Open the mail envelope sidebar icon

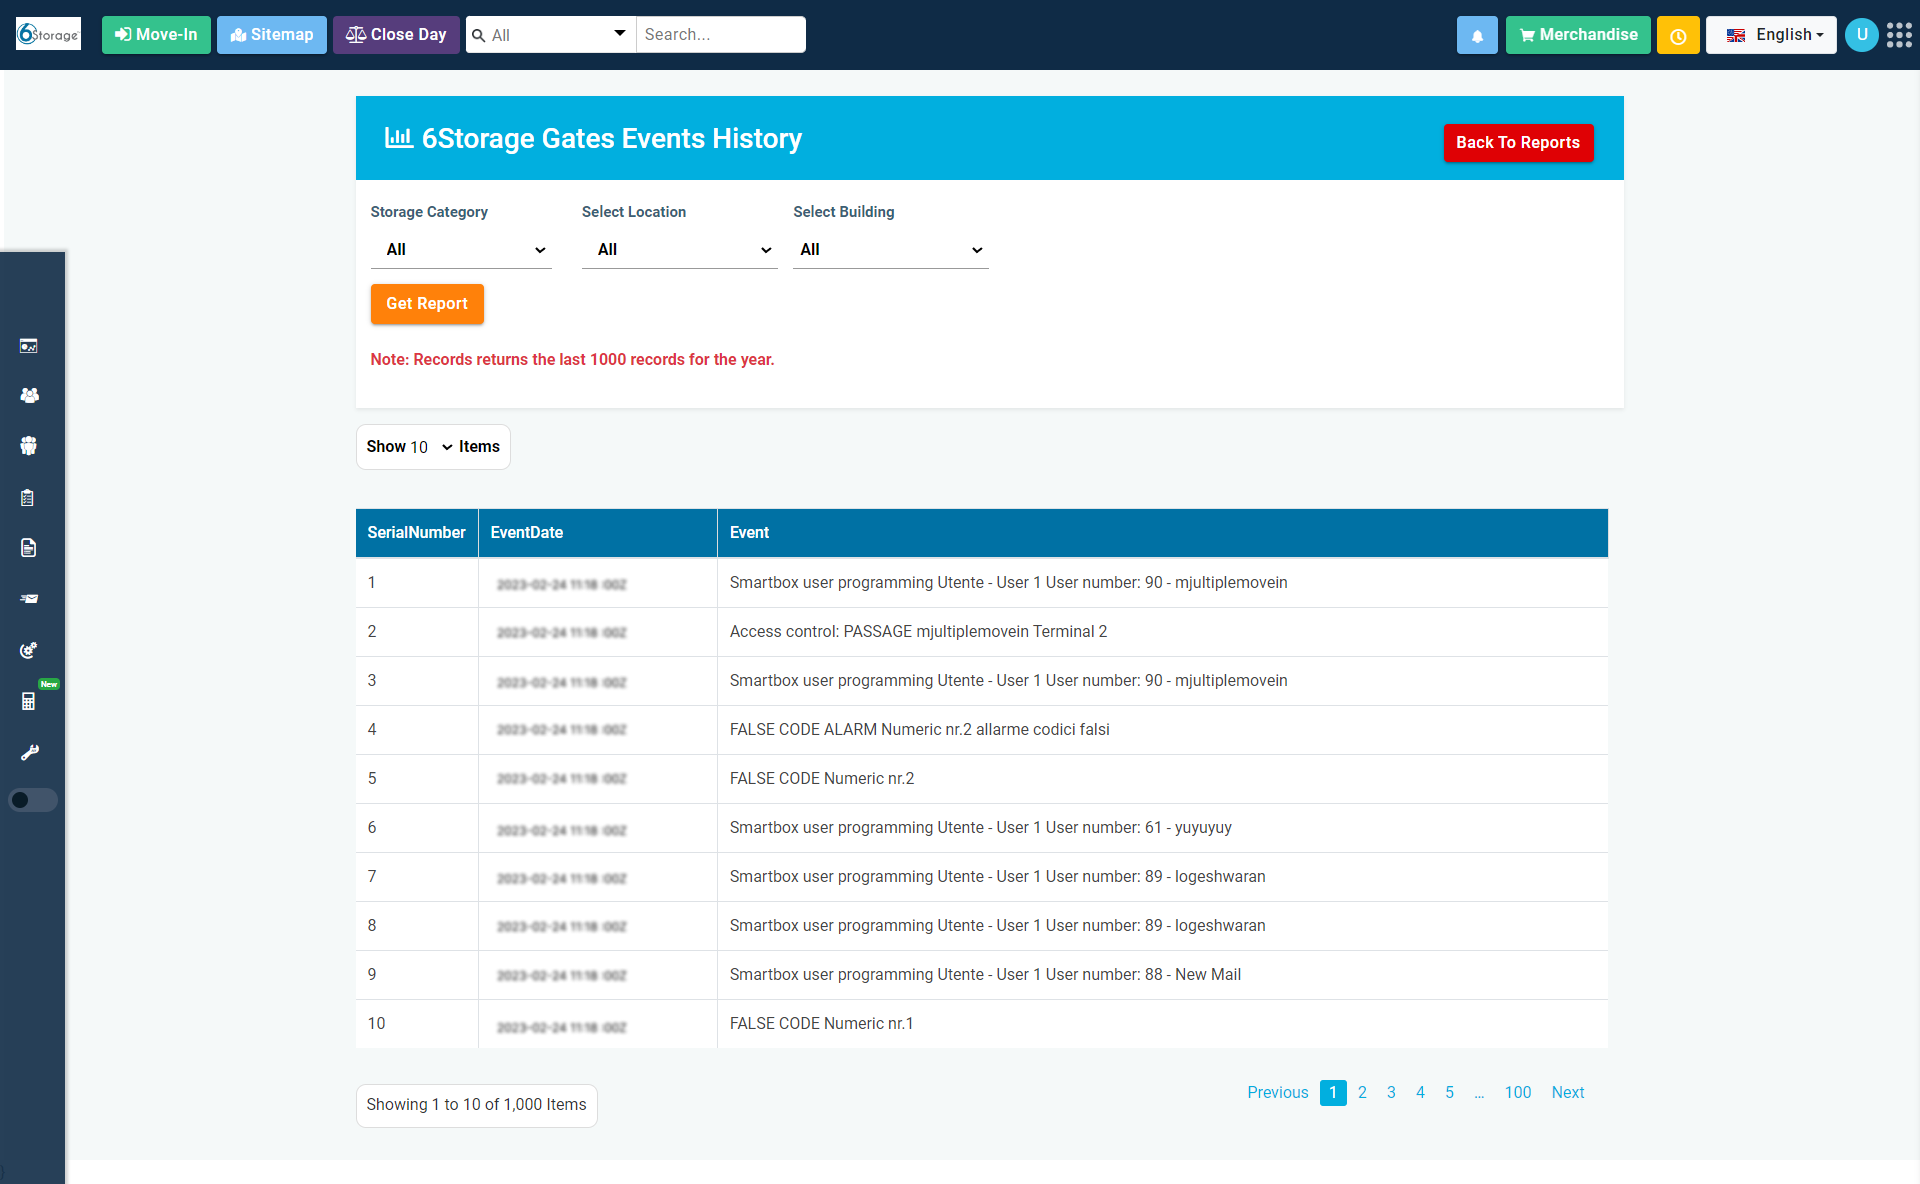point(29,599)
